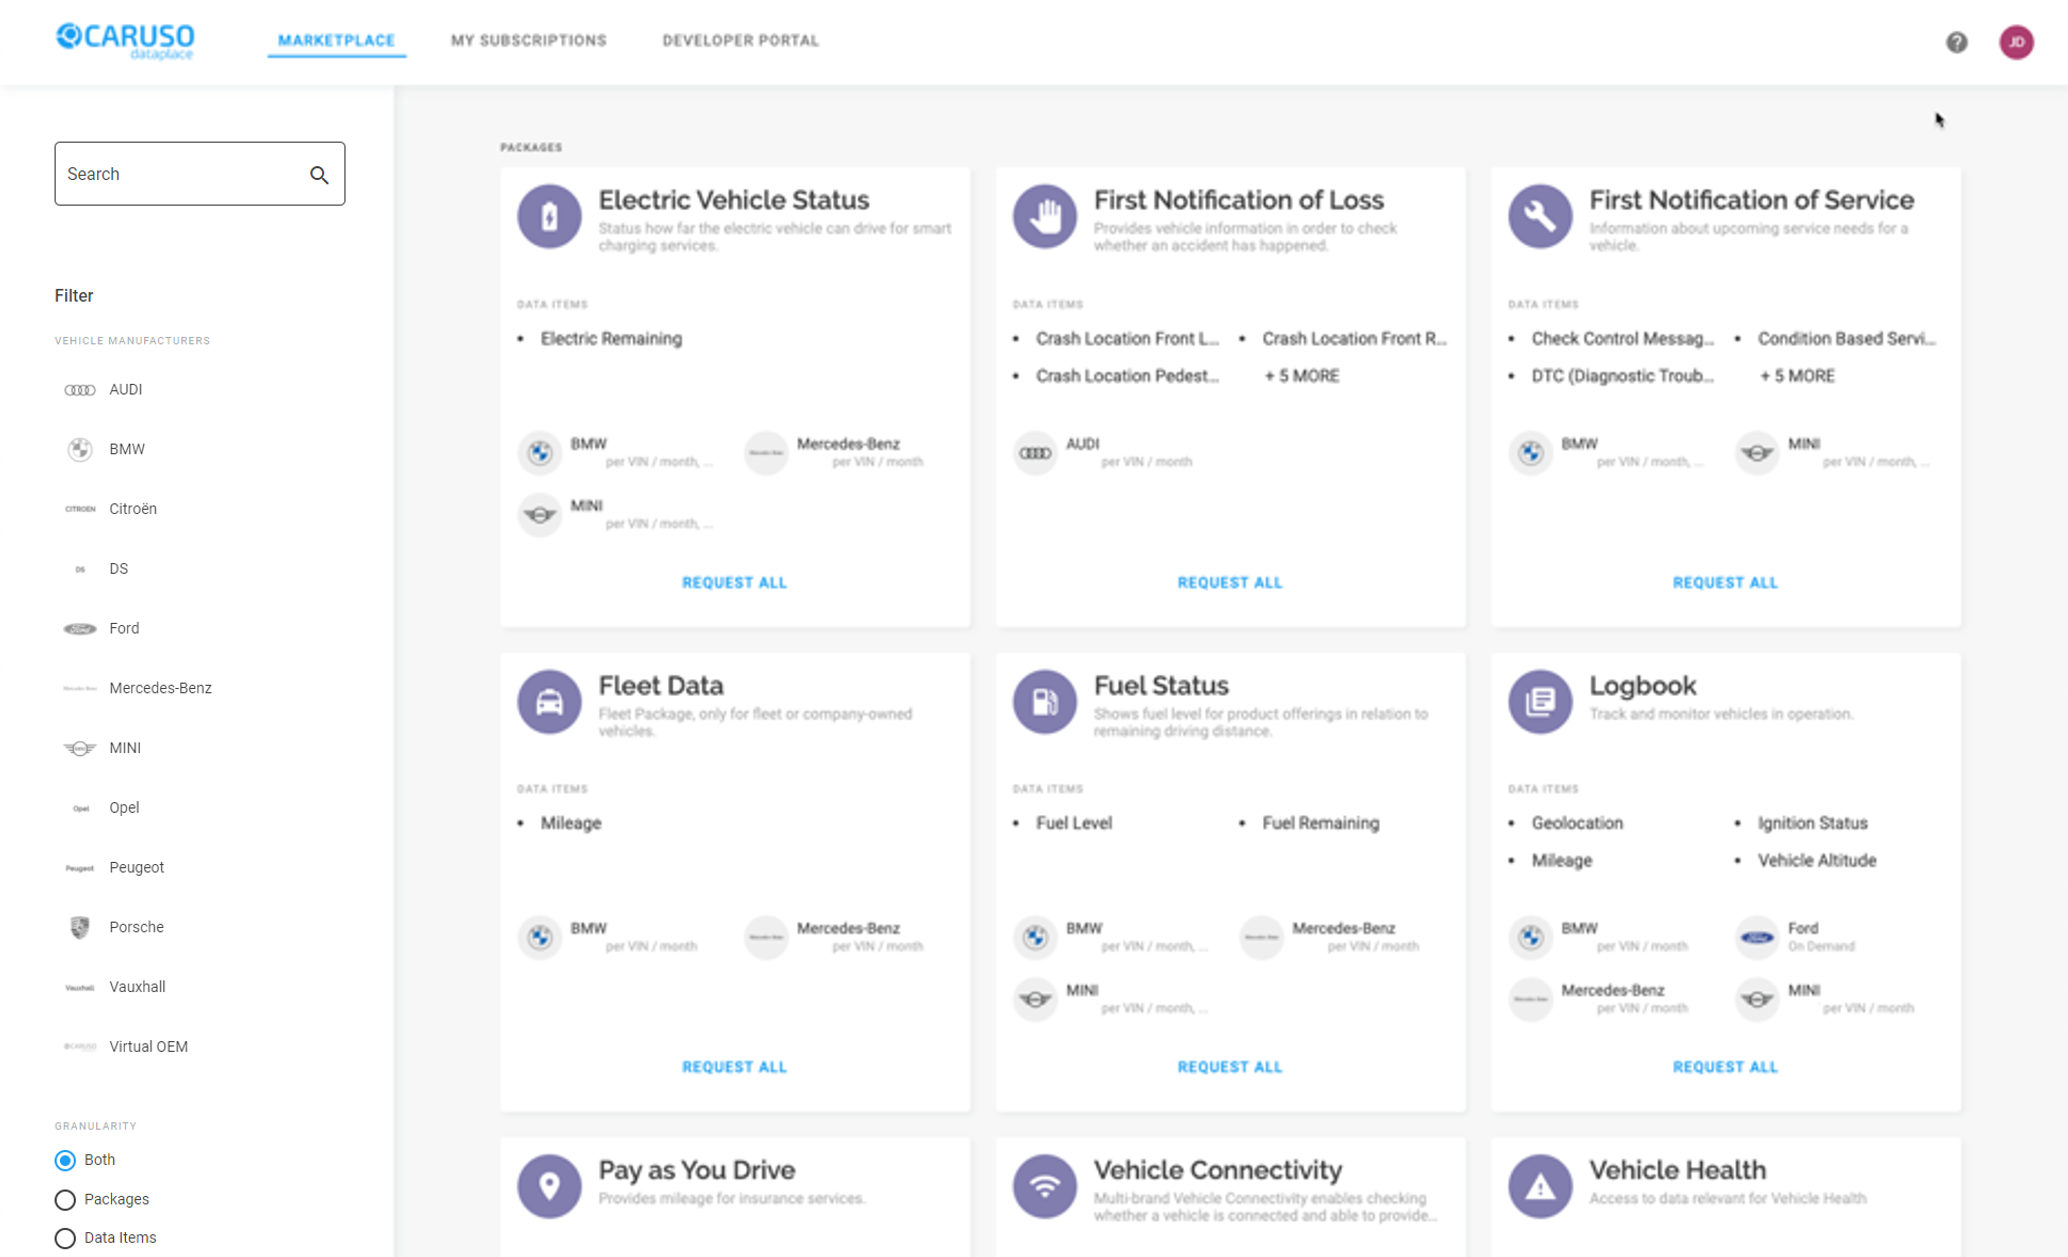The height and width of the screenshot is (1257, 2068).
Task: Filter by Virtual OEM manufacturer
Action: pos(148,1047)
